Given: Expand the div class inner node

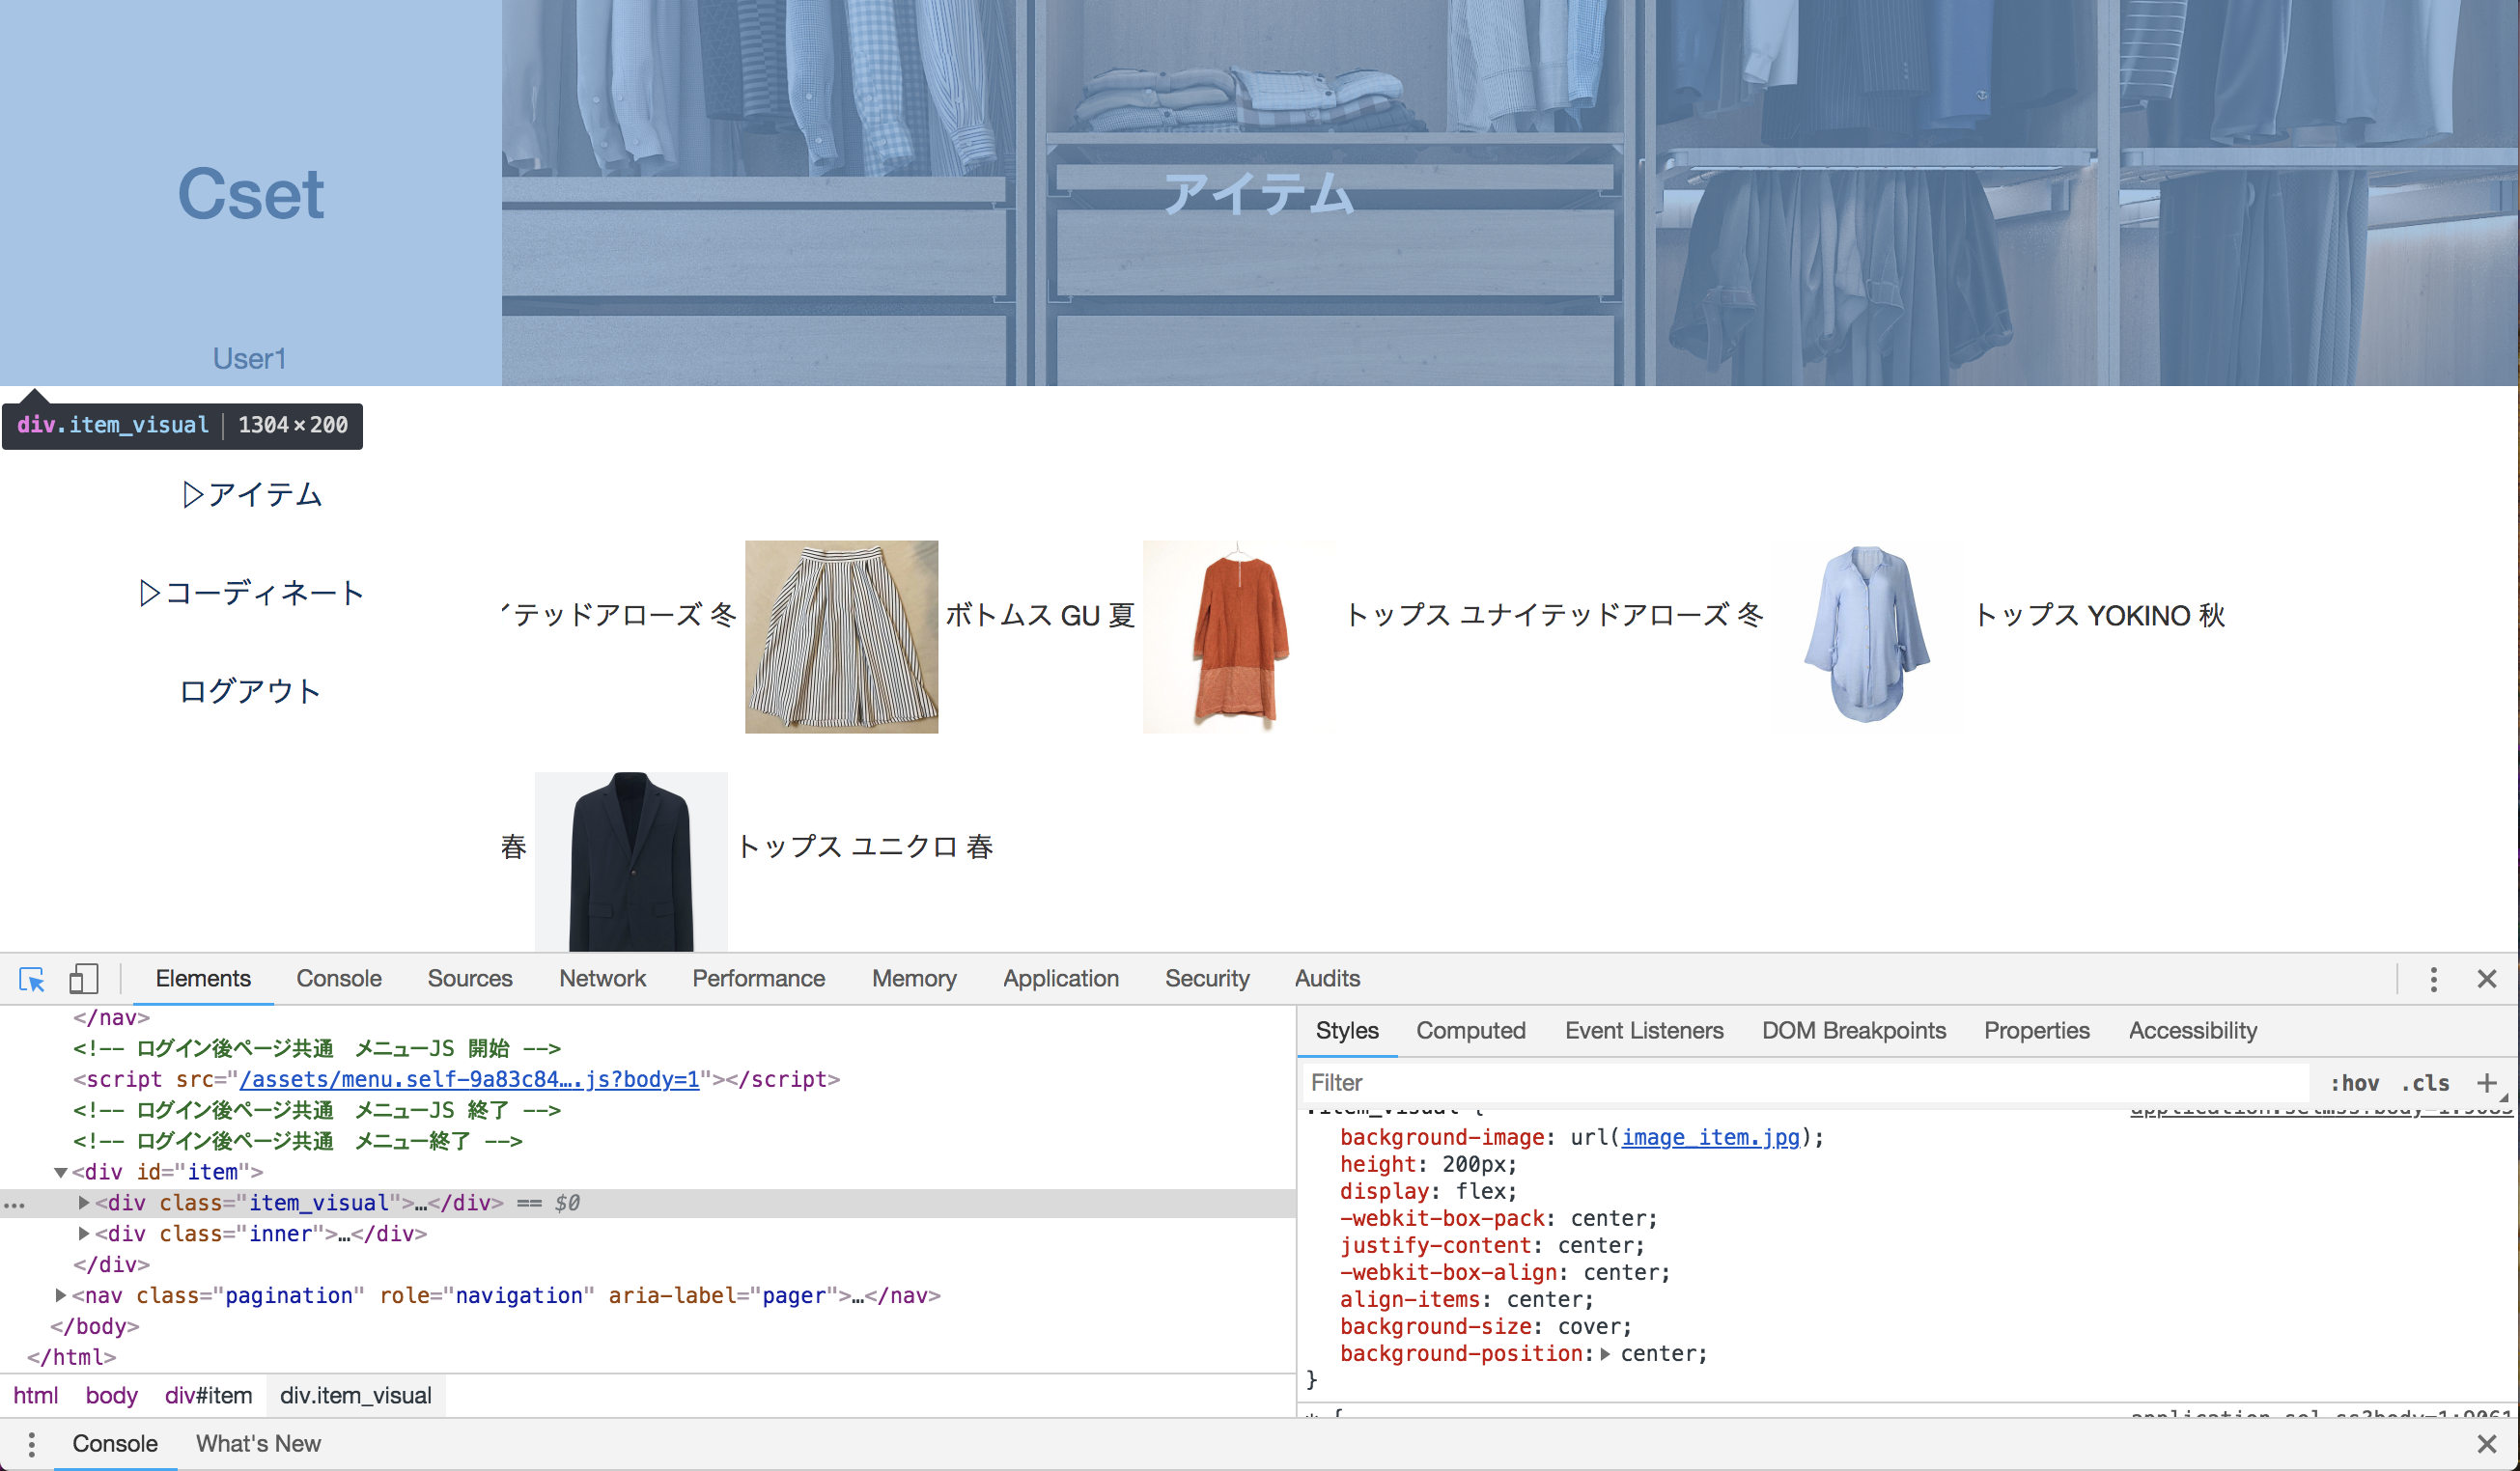Looking at the screenshot, I should 84,1234.
